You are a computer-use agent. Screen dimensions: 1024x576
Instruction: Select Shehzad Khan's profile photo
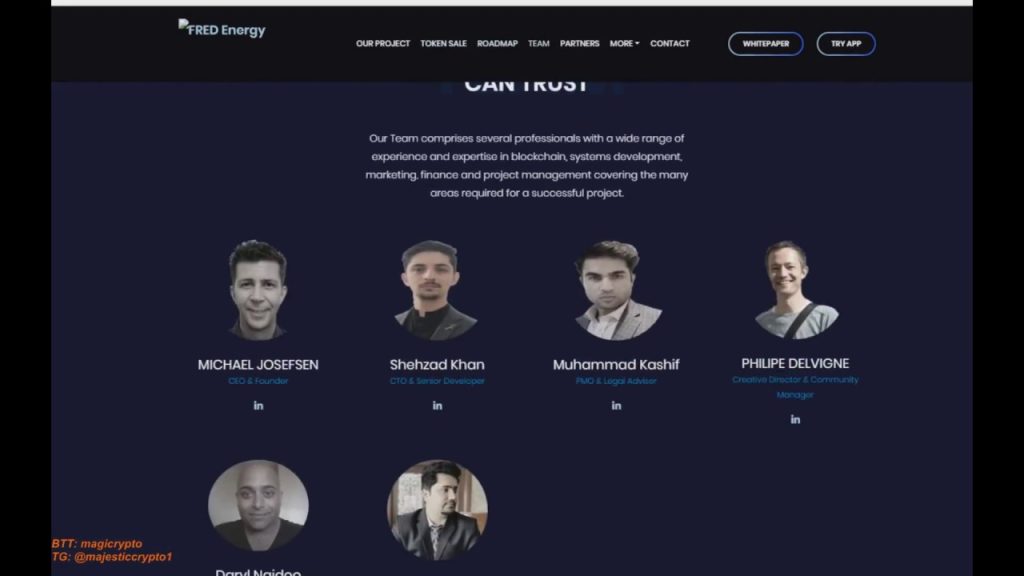click(438, 290)
